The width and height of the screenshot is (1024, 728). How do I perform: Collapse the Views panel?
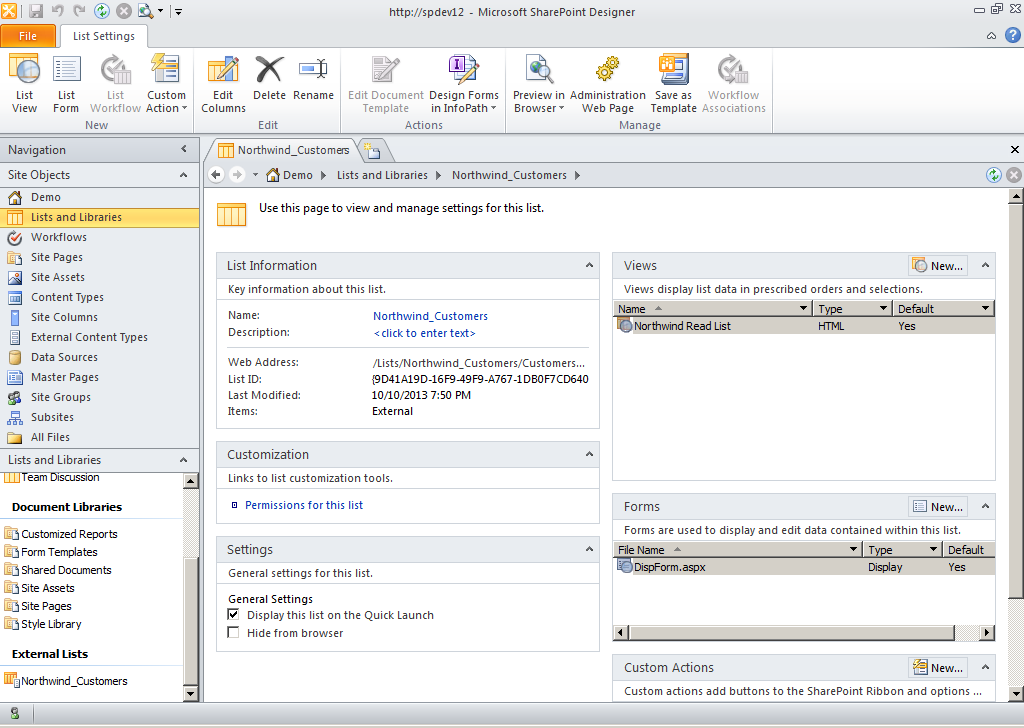pyautogui.click(x=985, y=266)
